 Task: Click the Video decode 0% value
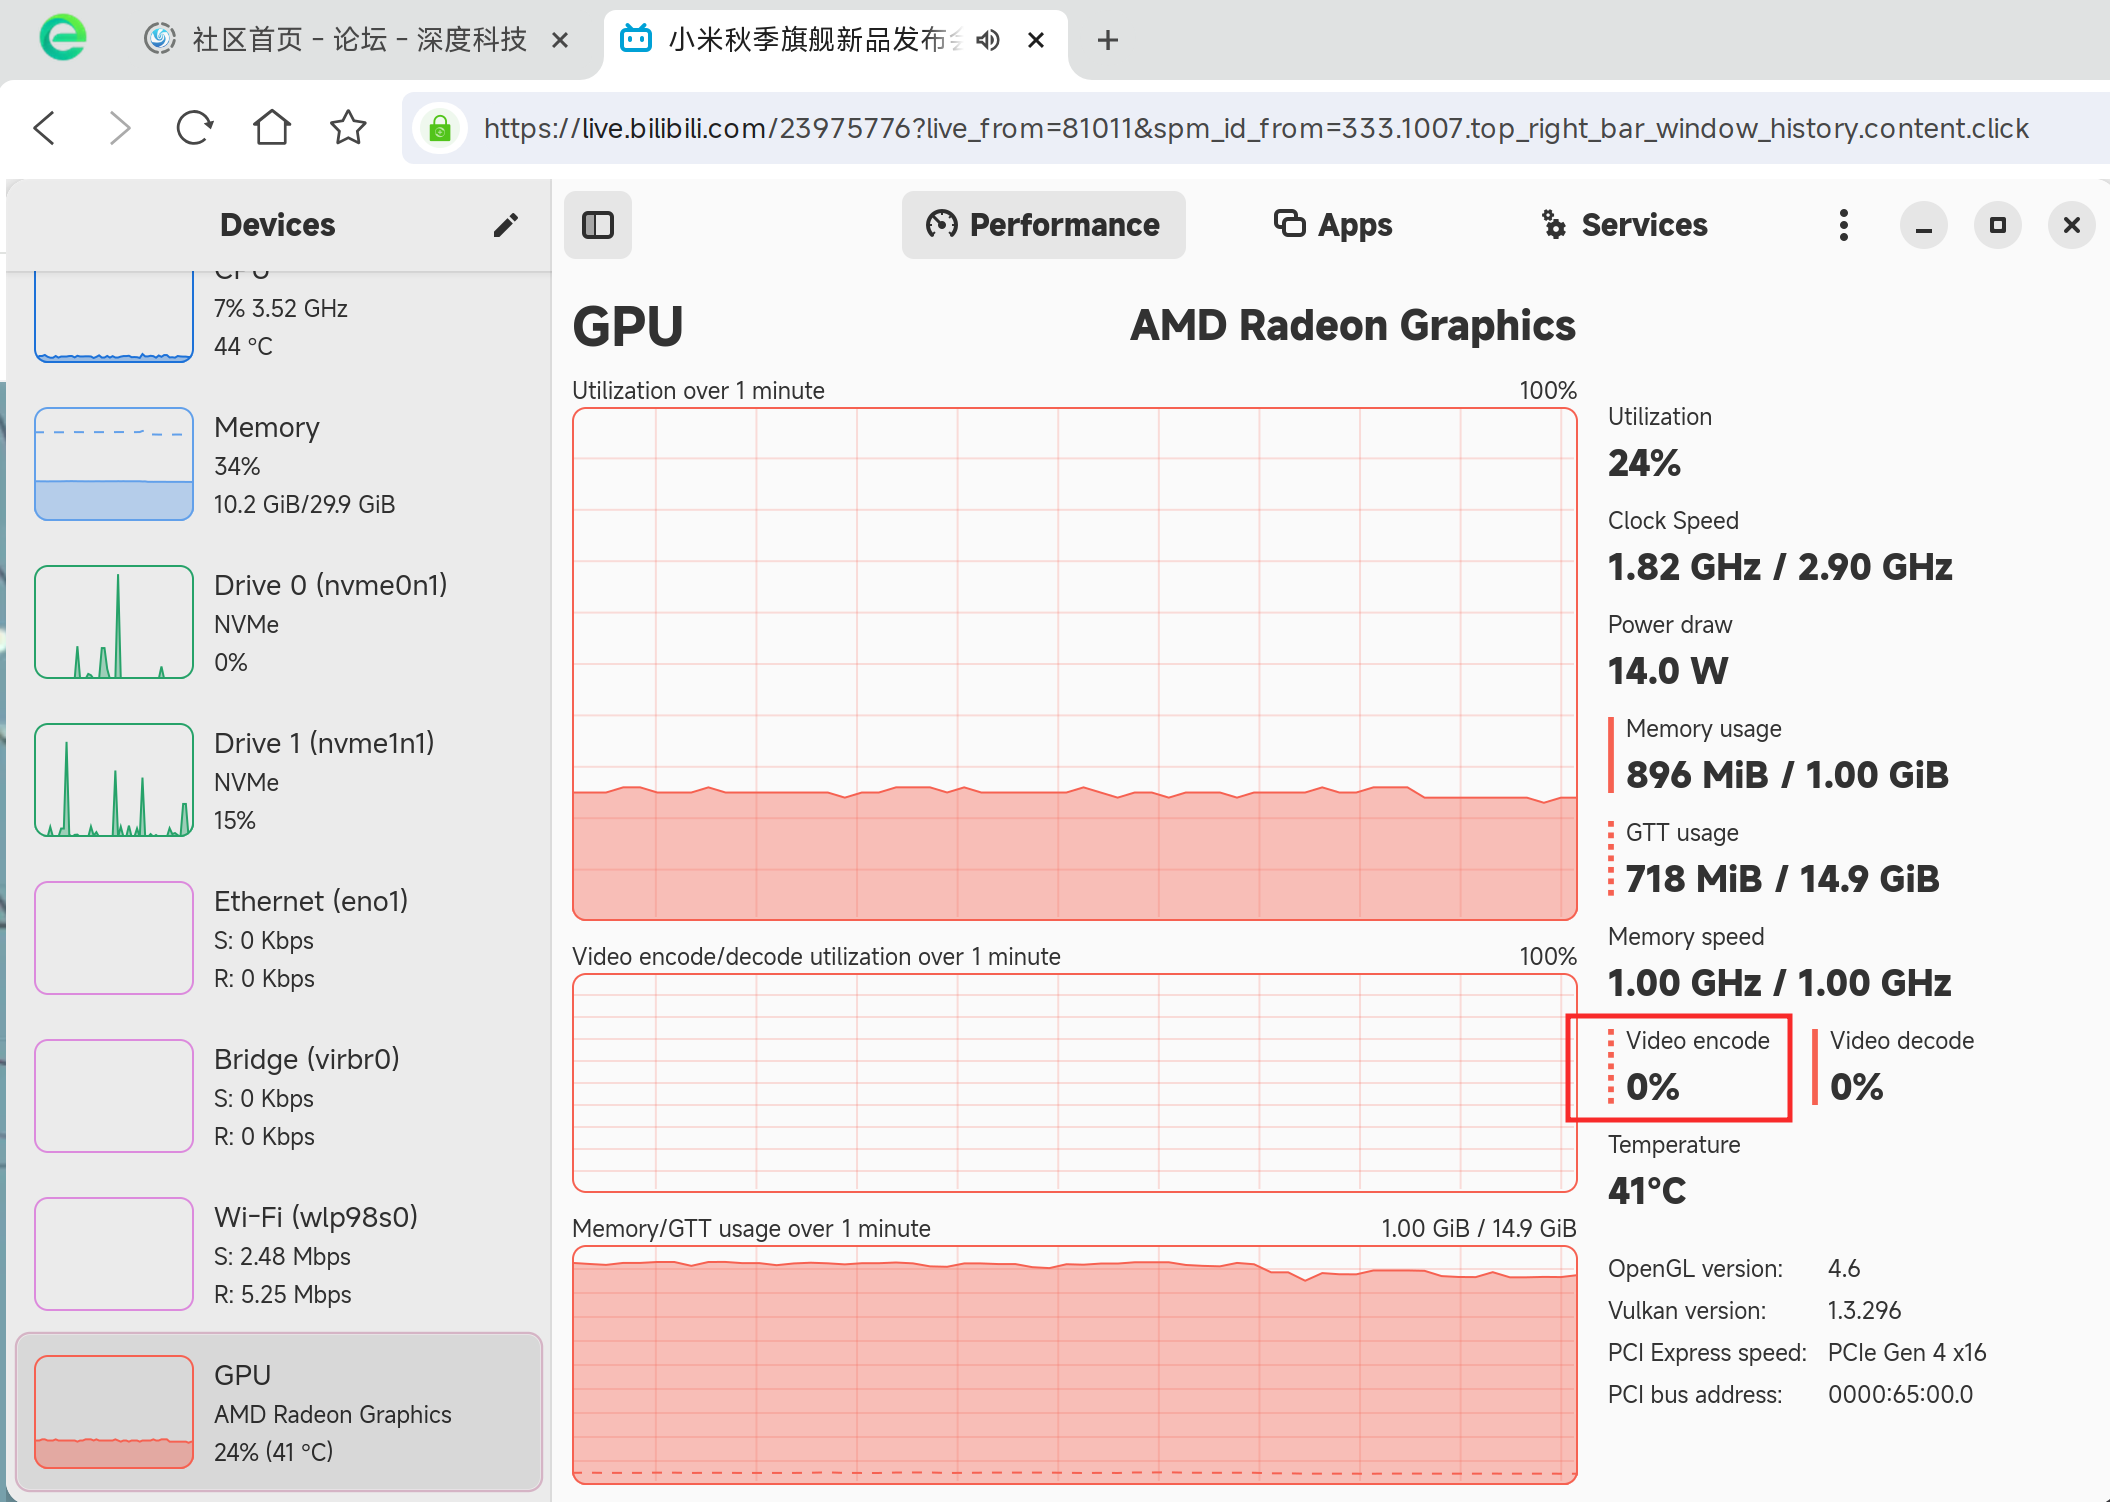[x=1857, y=1087]
